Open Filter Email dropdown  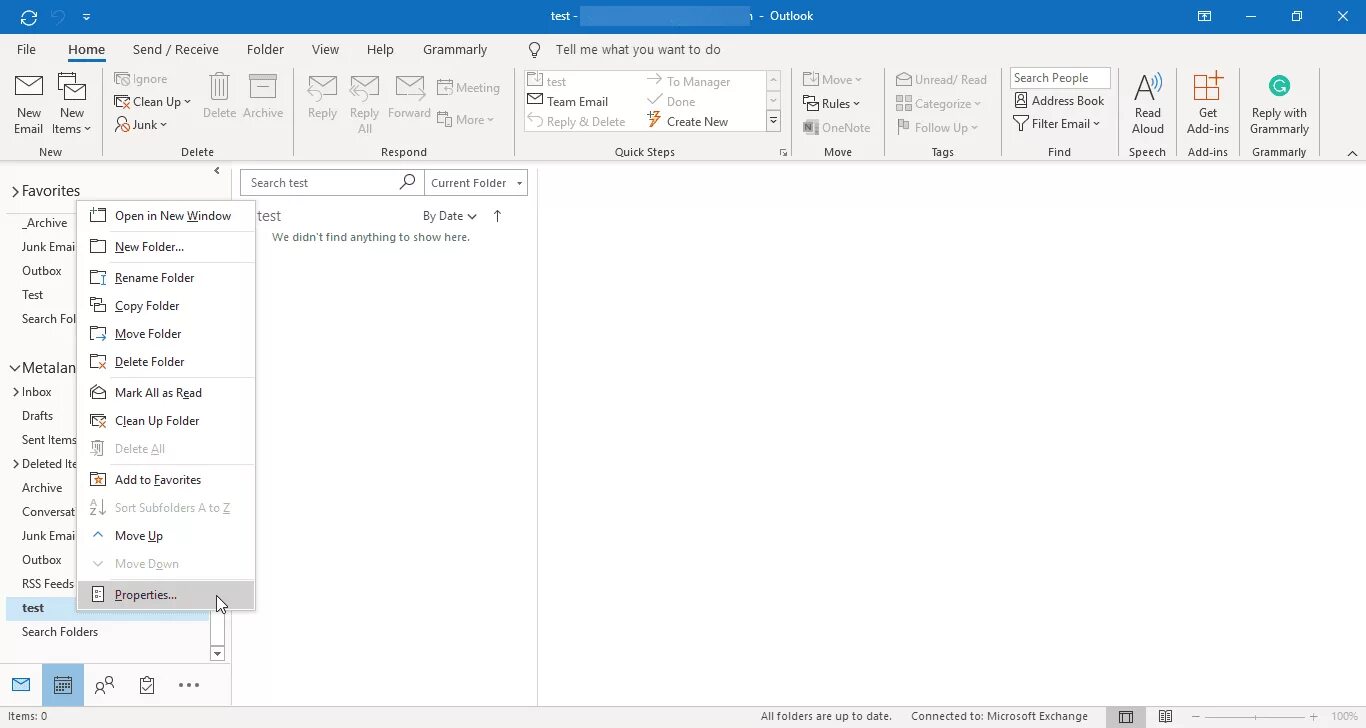click(1057, 124)
